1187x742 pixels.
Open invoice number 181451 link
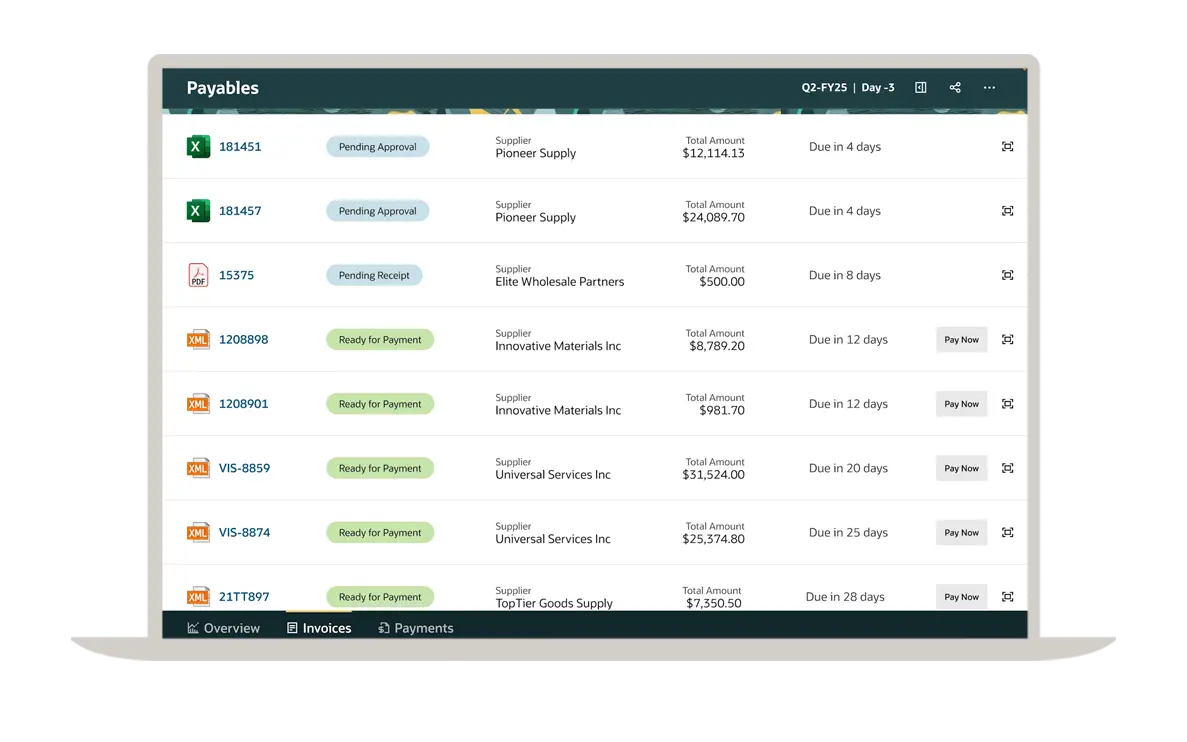pos(240,147)
